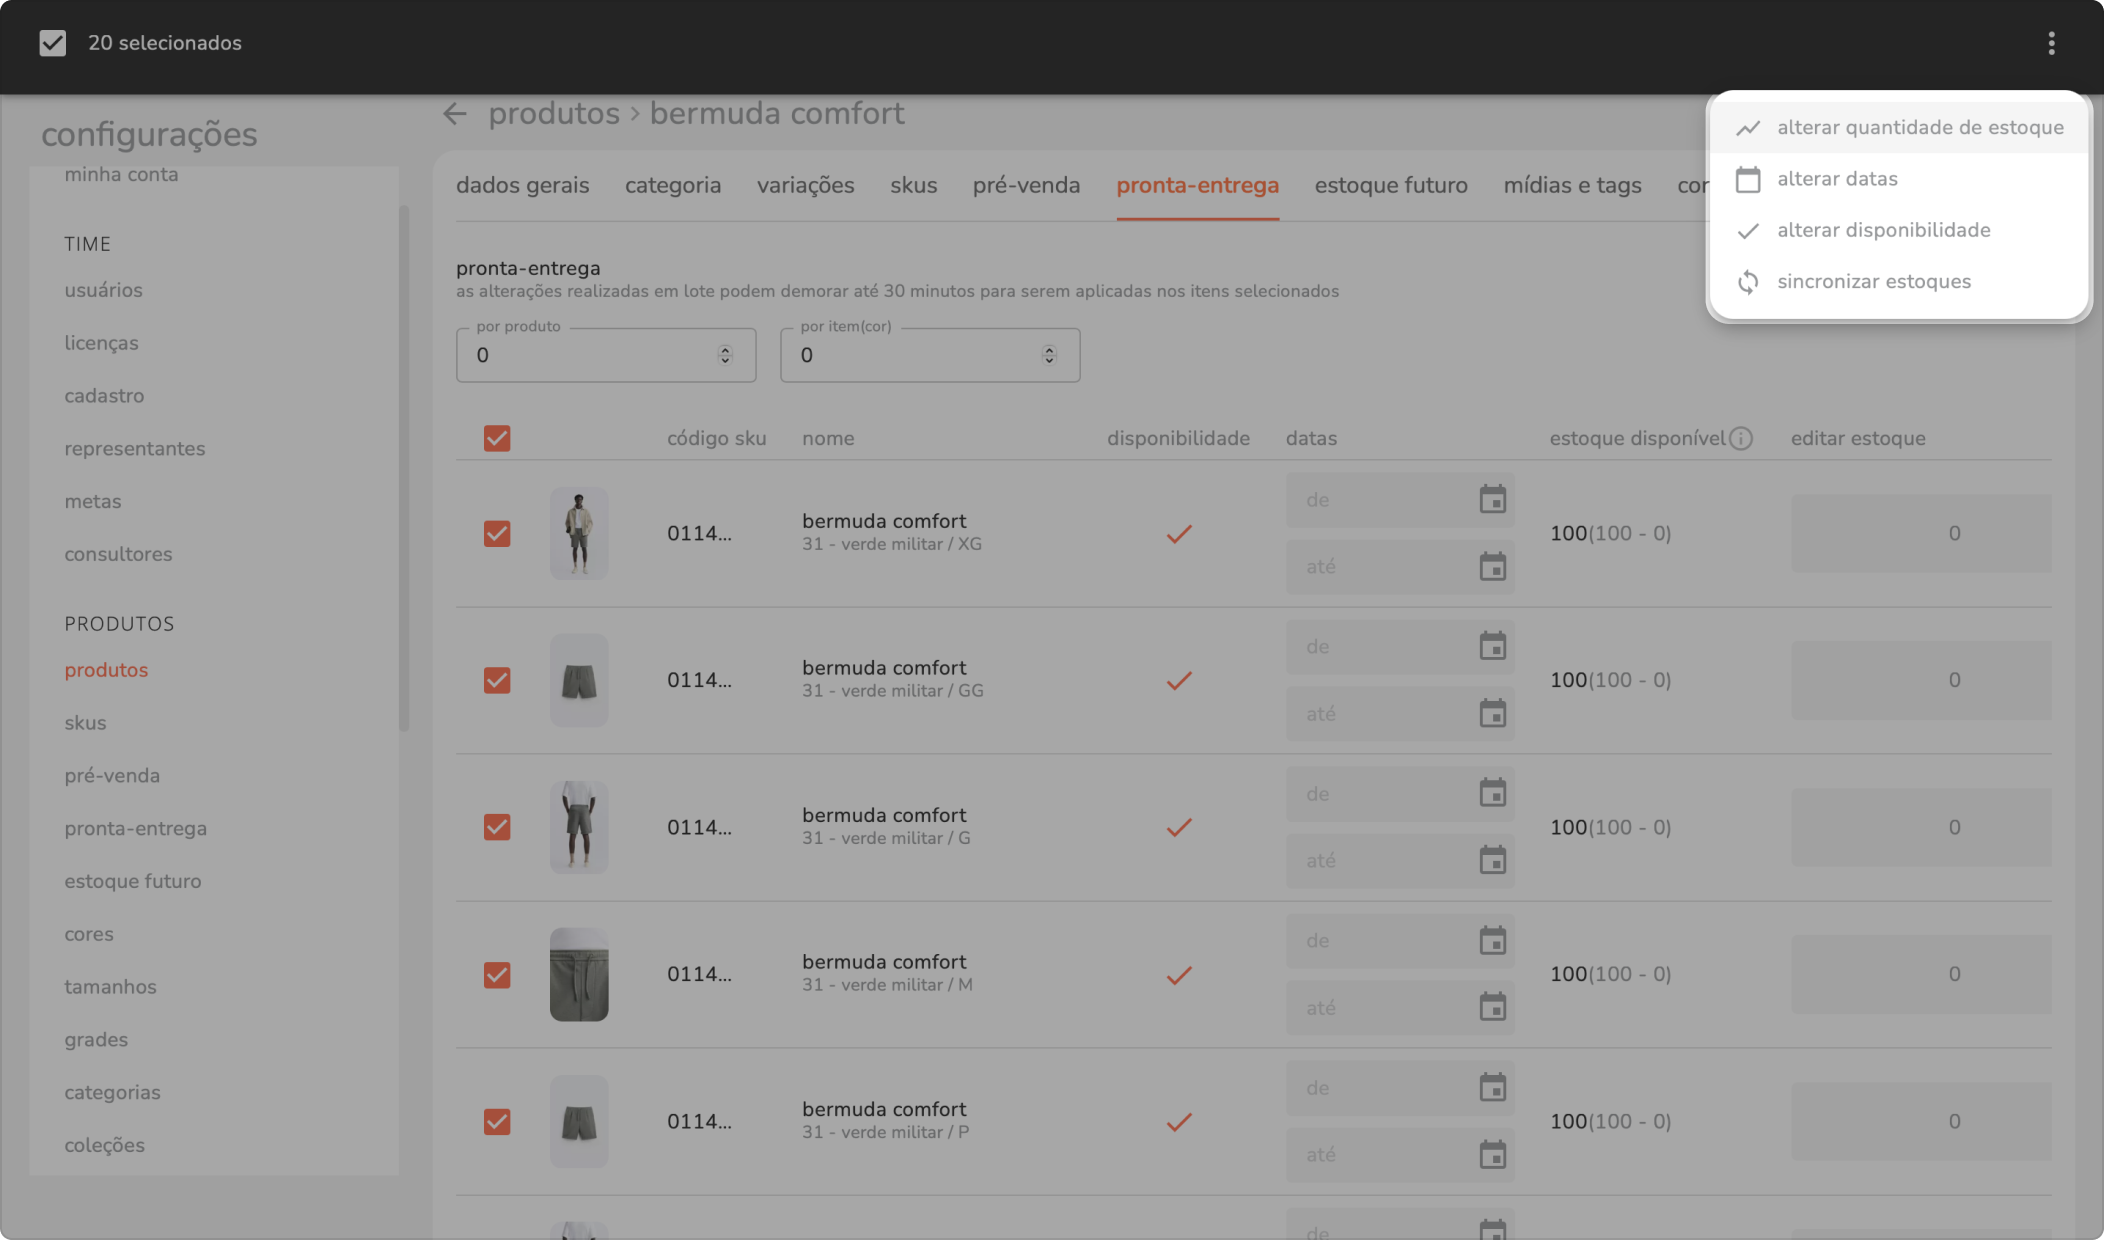Open calendar for XG row 'de' date

(1492, 500)
